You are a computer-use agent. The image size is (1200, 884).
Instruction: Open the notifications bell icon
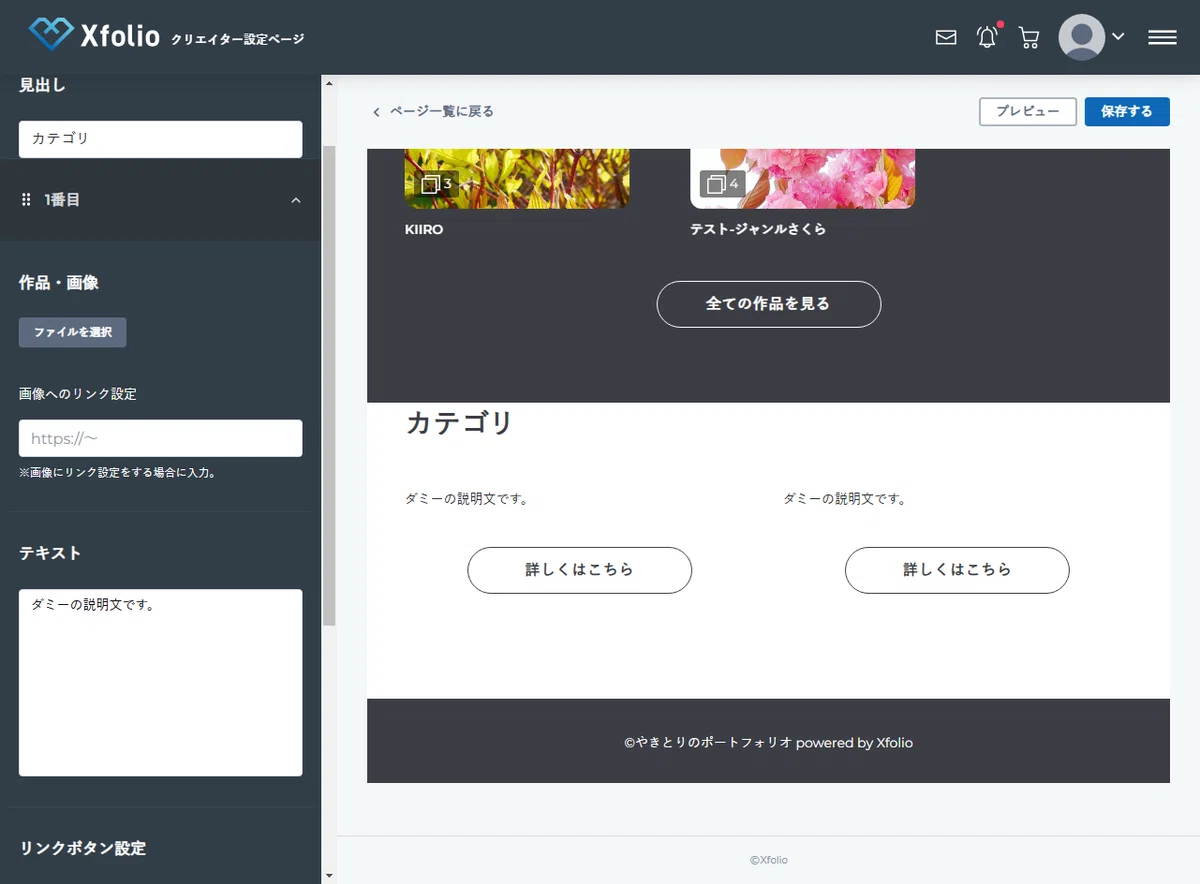987,38
